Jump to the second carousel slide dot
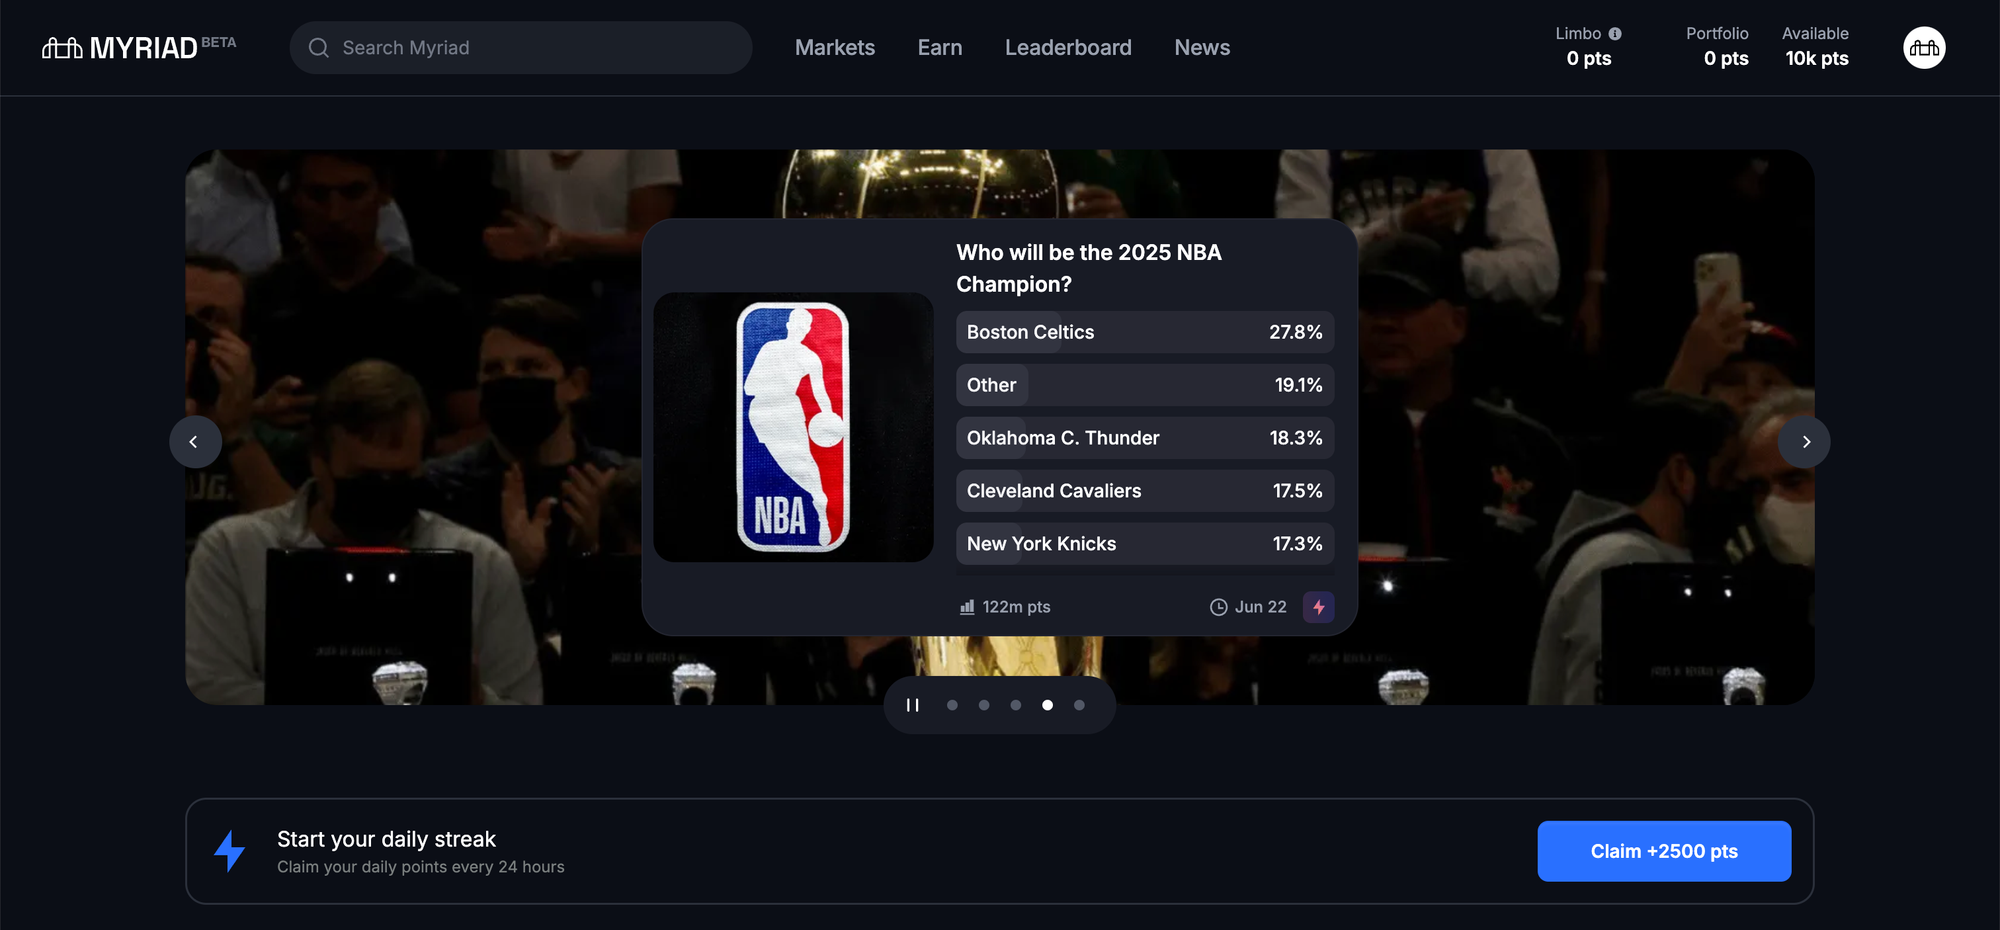2000x930 pixels. 984,705
